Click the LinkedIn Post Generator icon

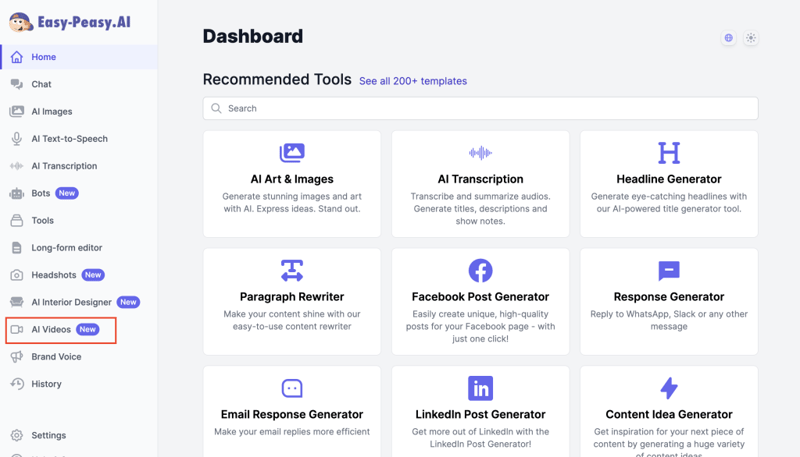[x=480, y=388]
